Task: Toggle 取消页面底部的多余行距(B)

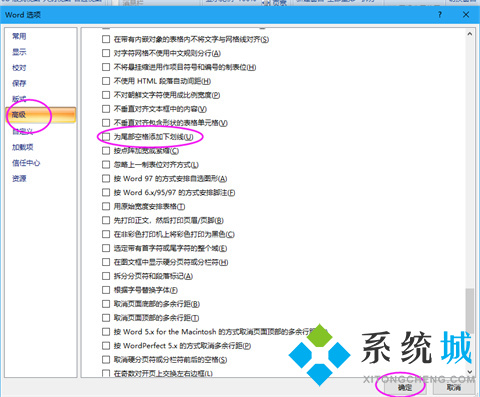Action: (x=106, y=304)
